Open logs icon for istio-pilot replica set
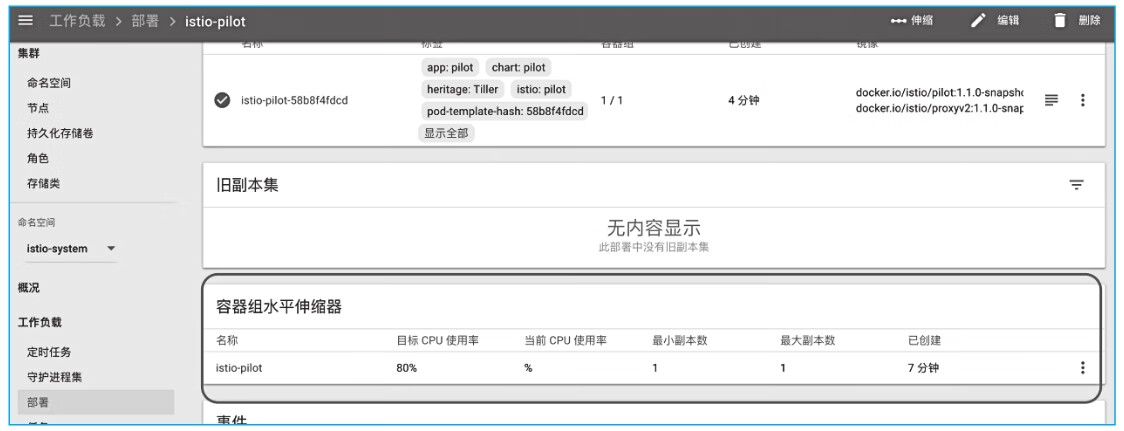Screen dimensions: 1124x431 [1051, 100]
